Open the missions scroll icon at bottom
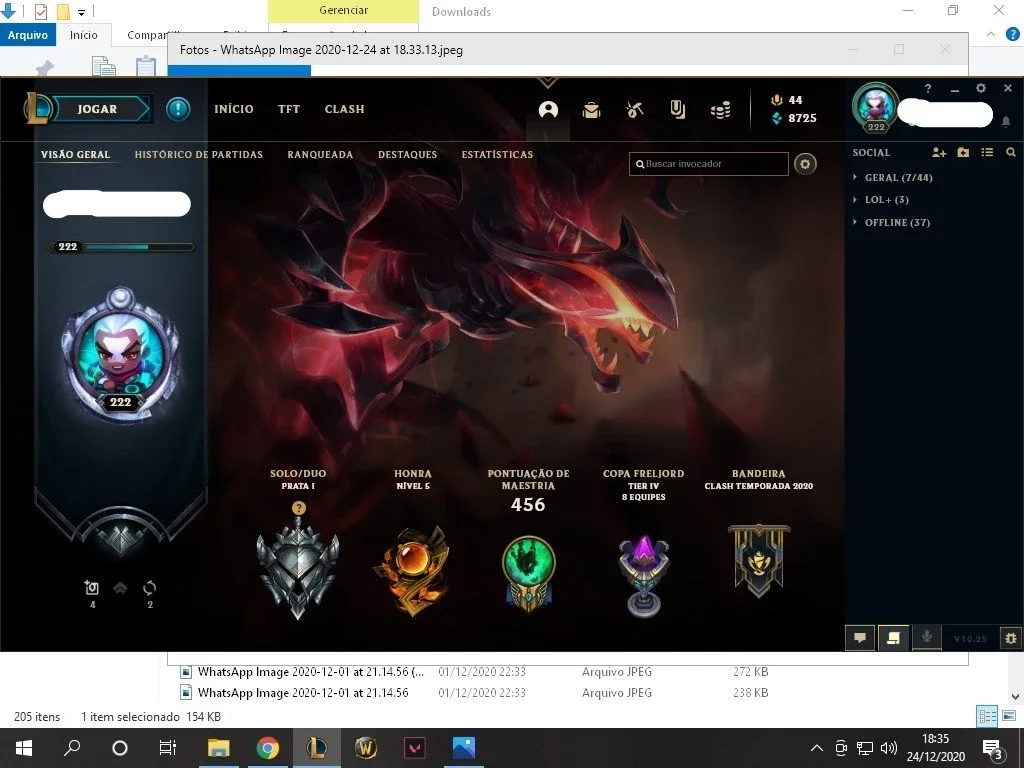Viewport: 1024px width, 768px height. [893, 638]
